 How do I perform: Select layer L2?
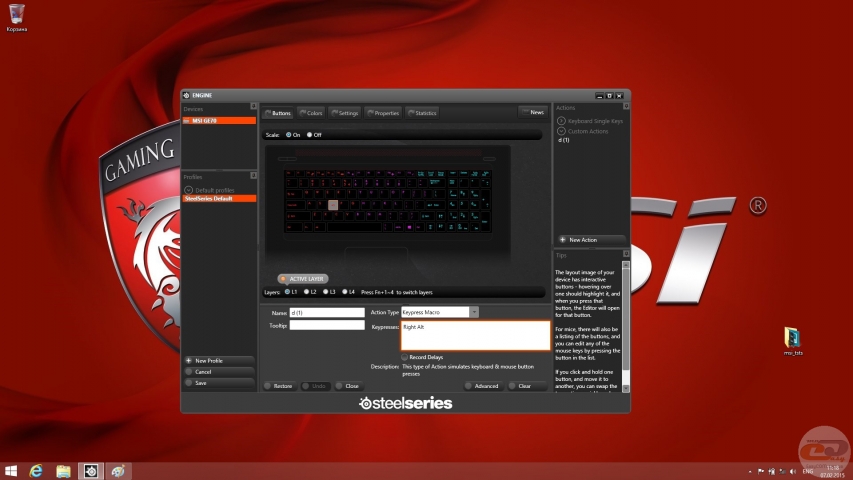click(307, 292)
